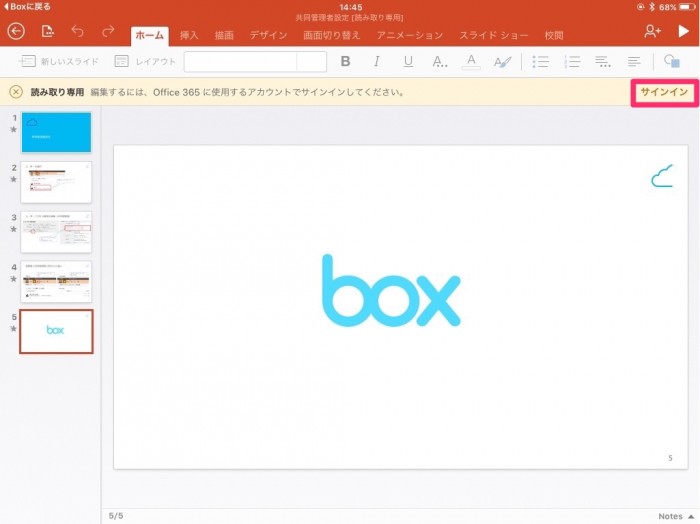Image resolution: width=700 pixels, height=524 pixels.
Task: Tap the battery indicator in status bar
Action: (687, 7)
